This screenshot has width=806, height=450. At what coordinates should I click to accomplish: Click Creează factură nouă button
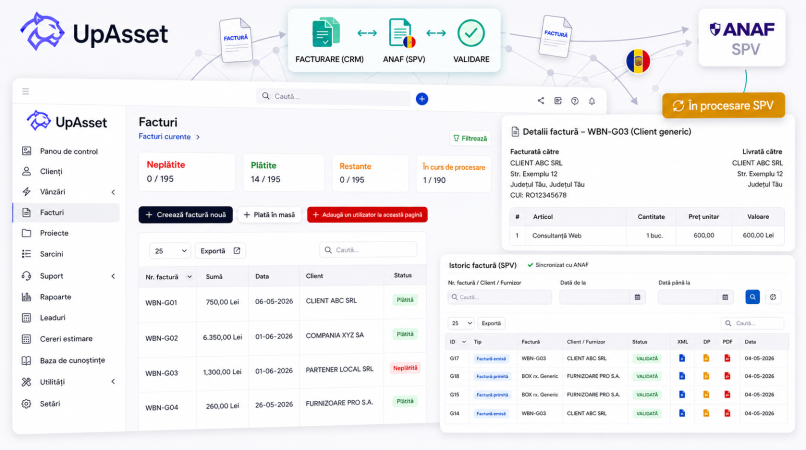point(186,214)
